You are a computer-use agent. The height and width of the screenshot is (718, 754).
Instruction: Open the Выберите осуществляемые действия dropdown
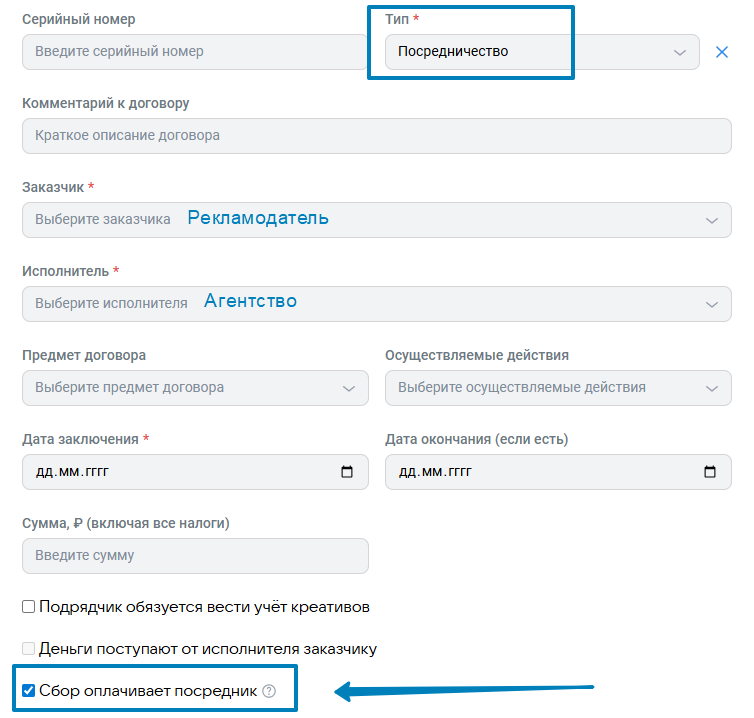point(558,388)
